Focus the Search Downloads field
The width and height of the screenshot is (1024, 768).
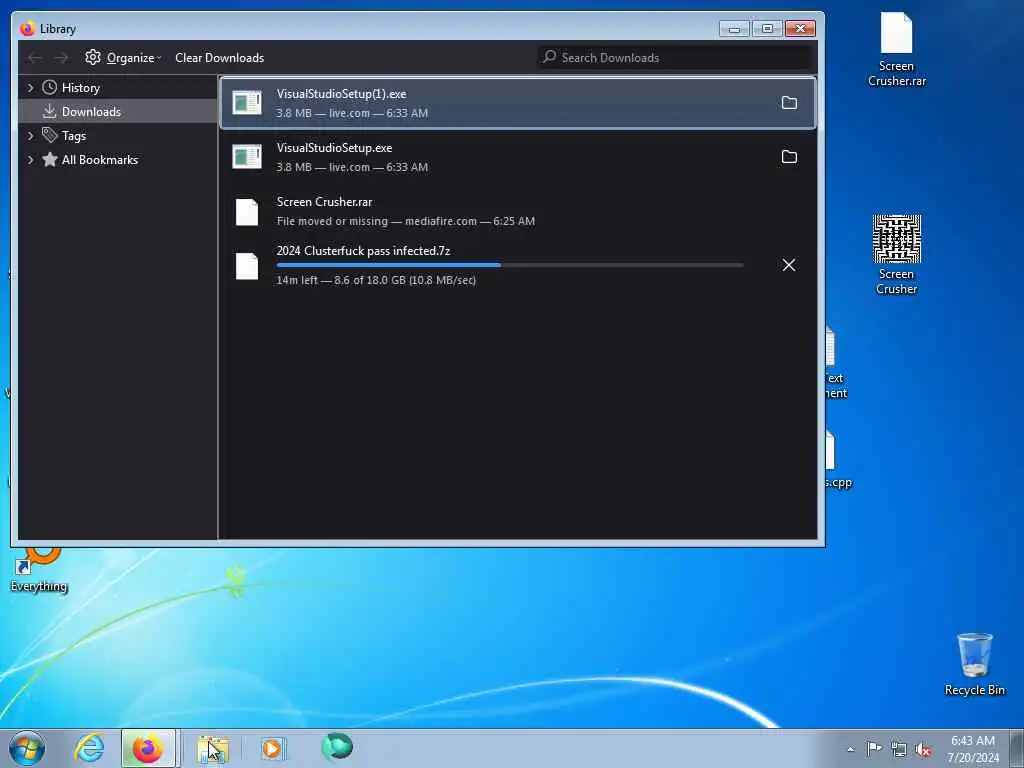click(677, 57)
